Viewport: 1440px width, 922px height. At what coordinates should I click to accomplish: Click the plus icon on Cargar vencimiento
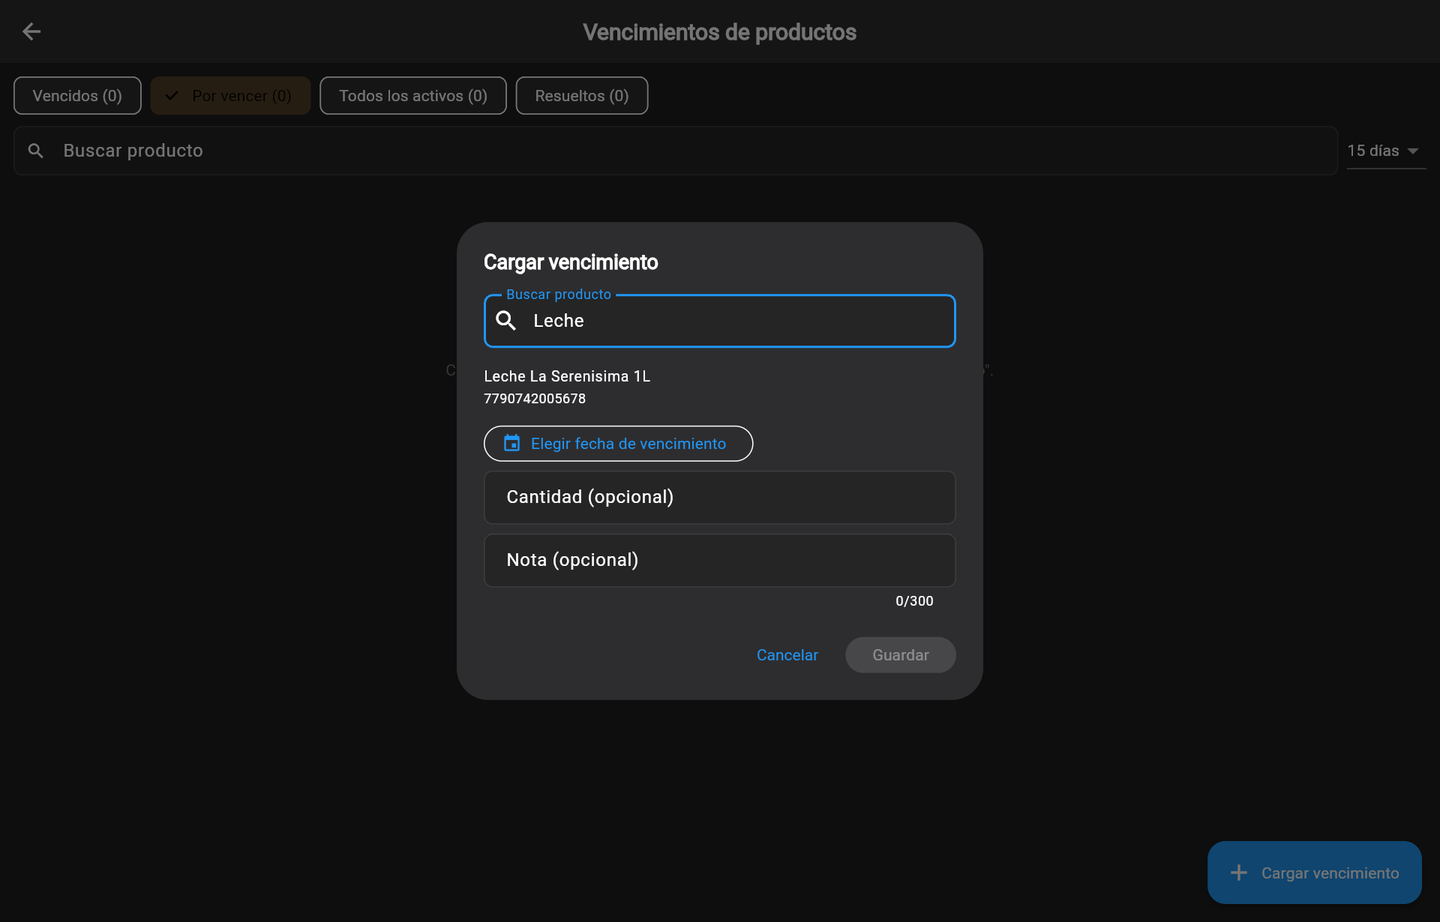(x=1239, y=873)
